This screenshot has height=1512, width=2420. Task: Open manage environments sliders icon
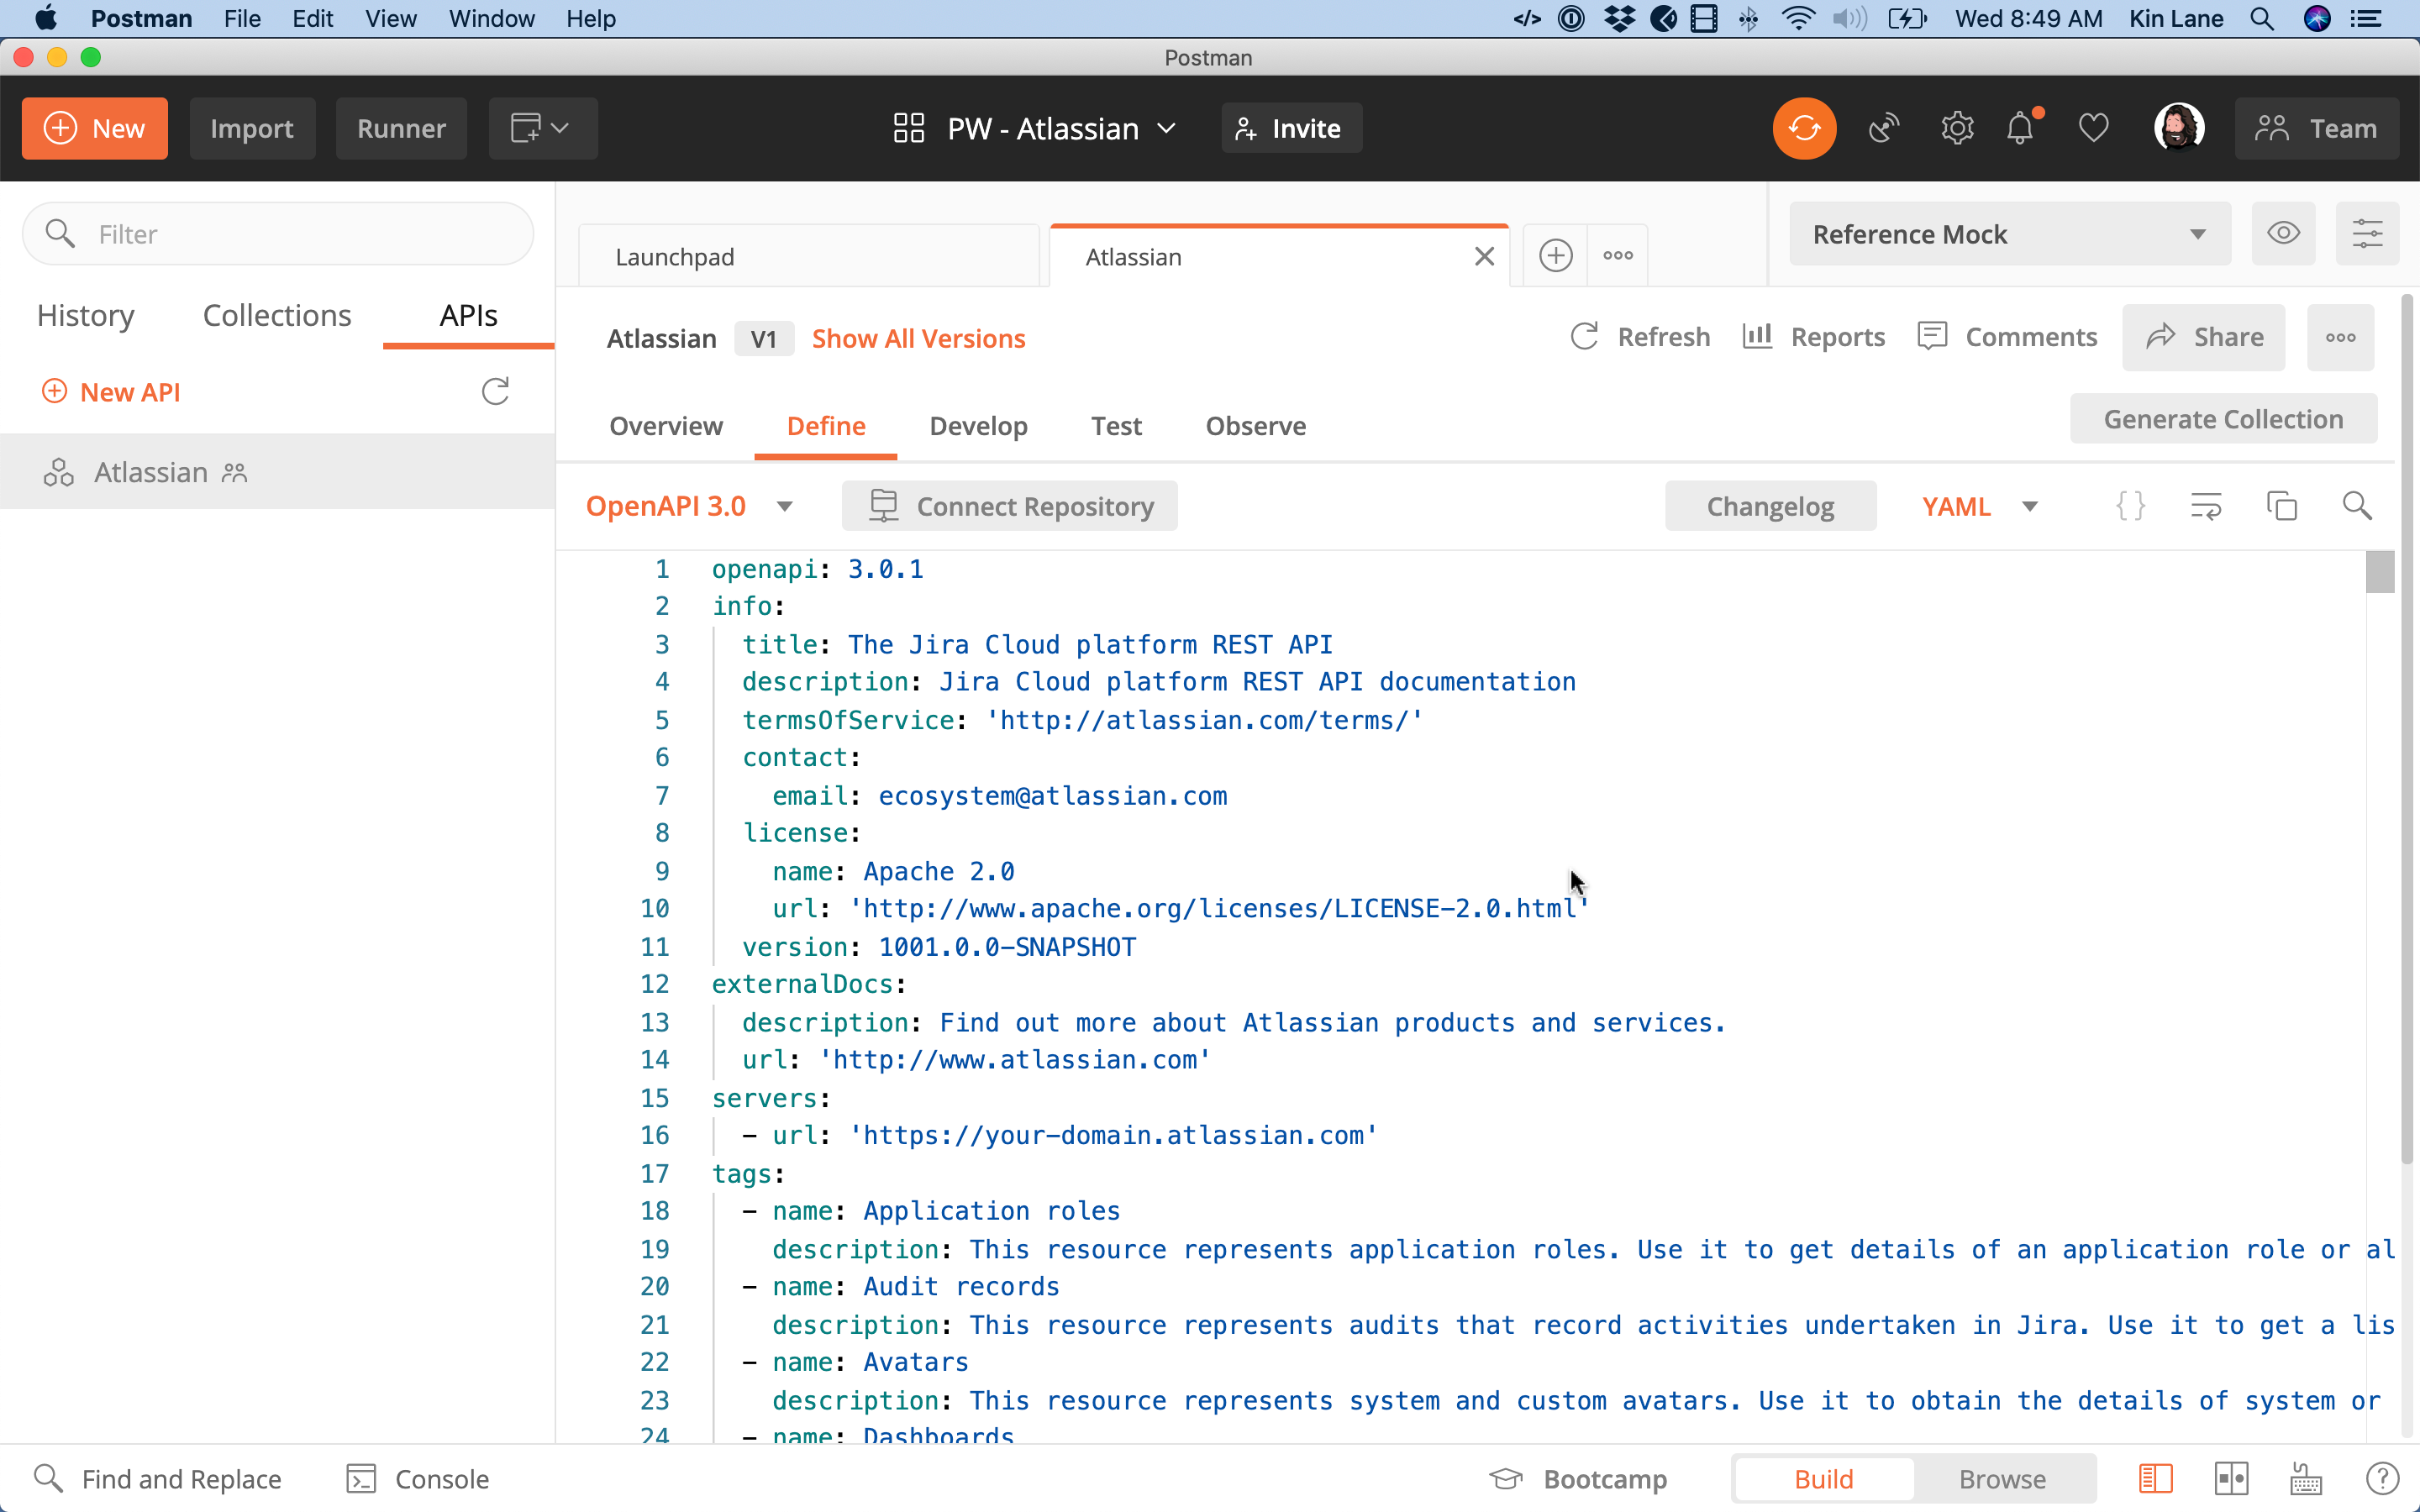2367,234
